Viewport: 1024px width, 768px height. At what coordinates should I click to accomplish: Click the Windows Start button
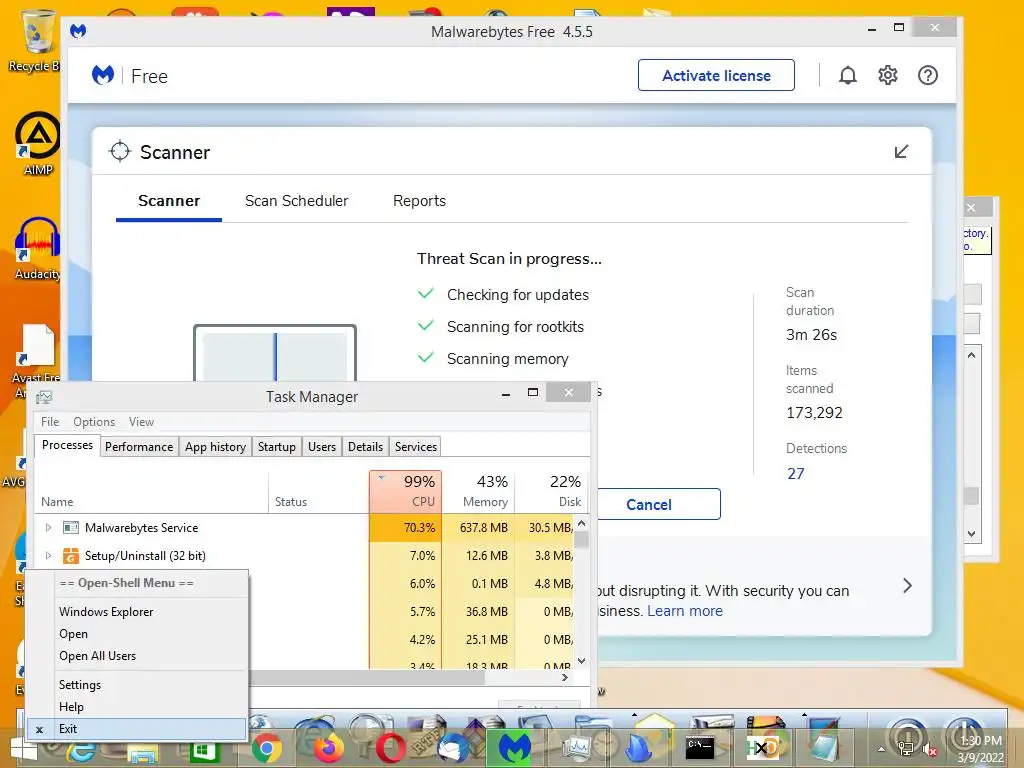point(24,748)
